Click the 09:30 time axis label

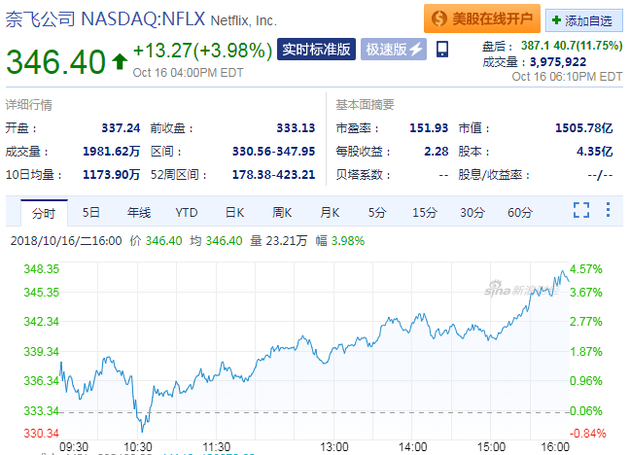click(x=74, y=447)
